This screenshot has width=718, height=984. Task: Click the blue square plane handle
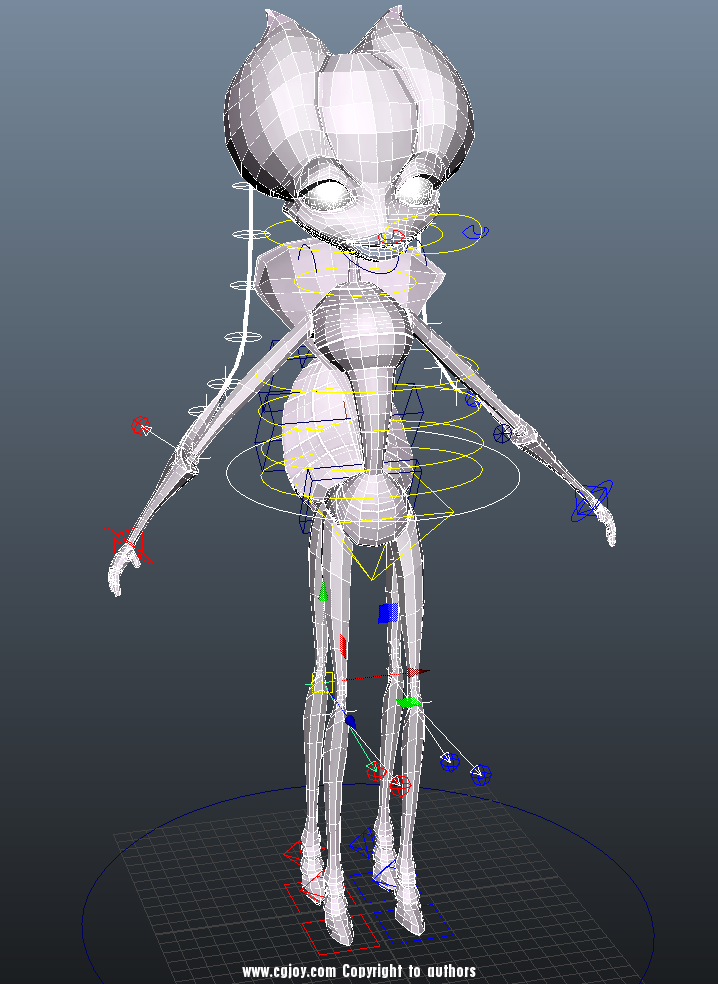point(388,613)
